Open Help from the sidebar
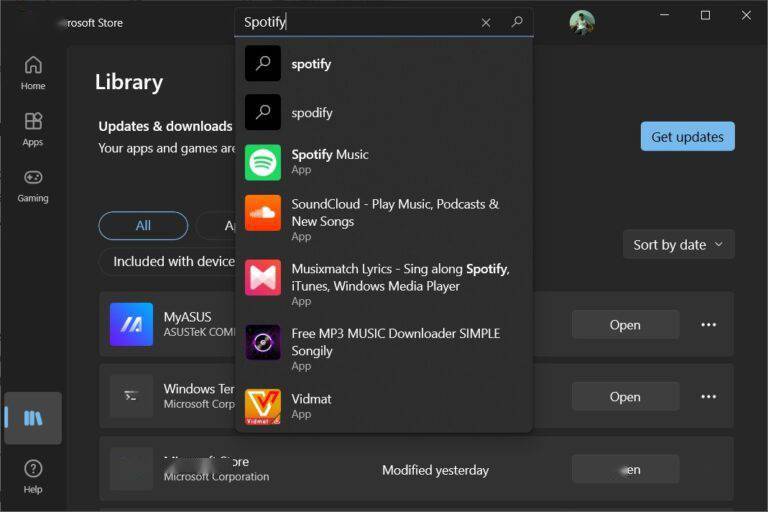The height and width of the screenshot is (512, 768). 33,476
